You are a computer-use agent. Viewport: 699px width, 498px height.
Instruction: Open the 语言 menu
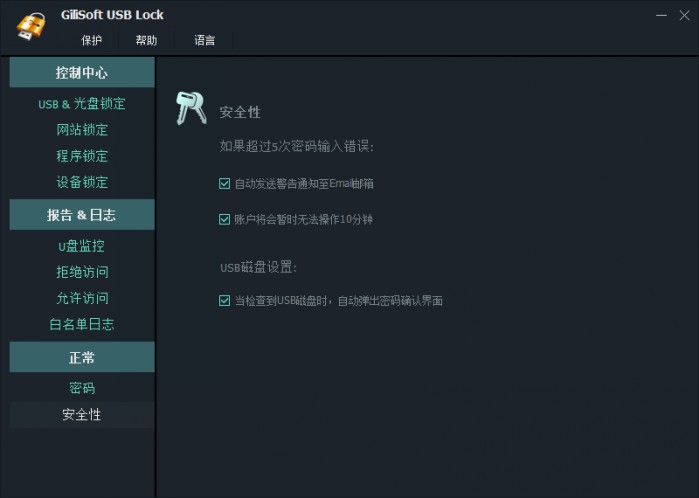click(x=205, y=41)
